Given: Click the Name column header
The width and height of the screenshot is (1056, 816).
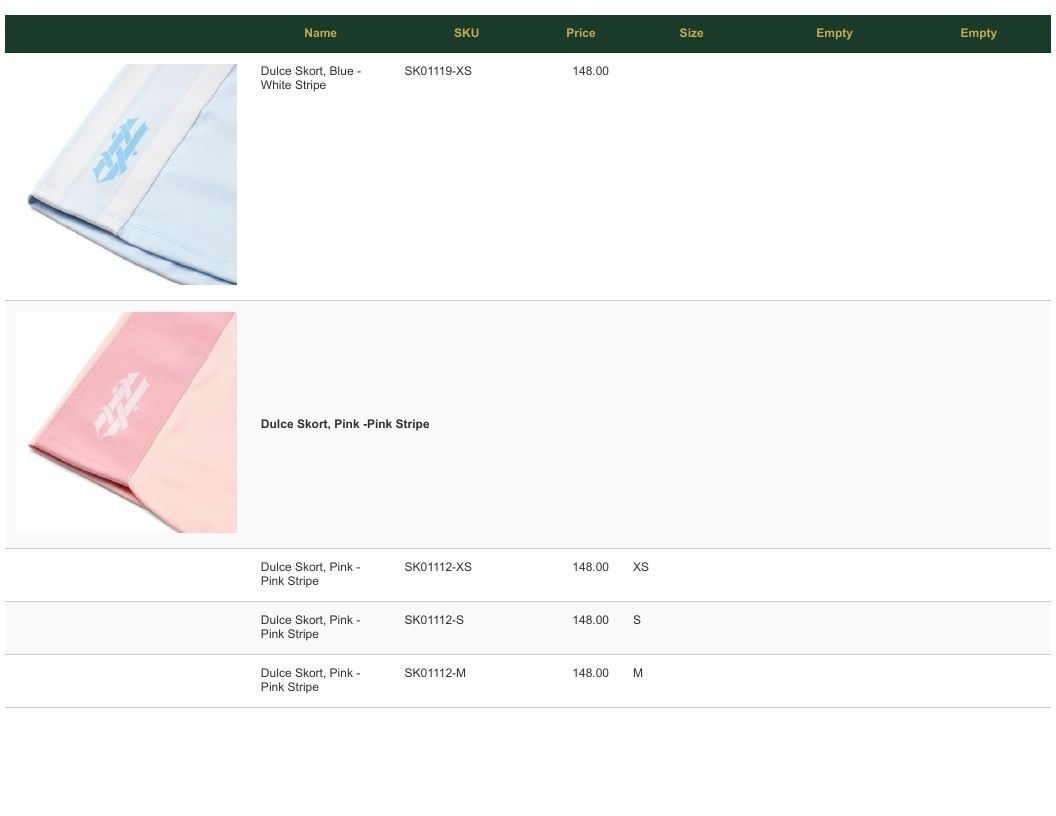Looking at the screenshot, I should coord(321,33).
